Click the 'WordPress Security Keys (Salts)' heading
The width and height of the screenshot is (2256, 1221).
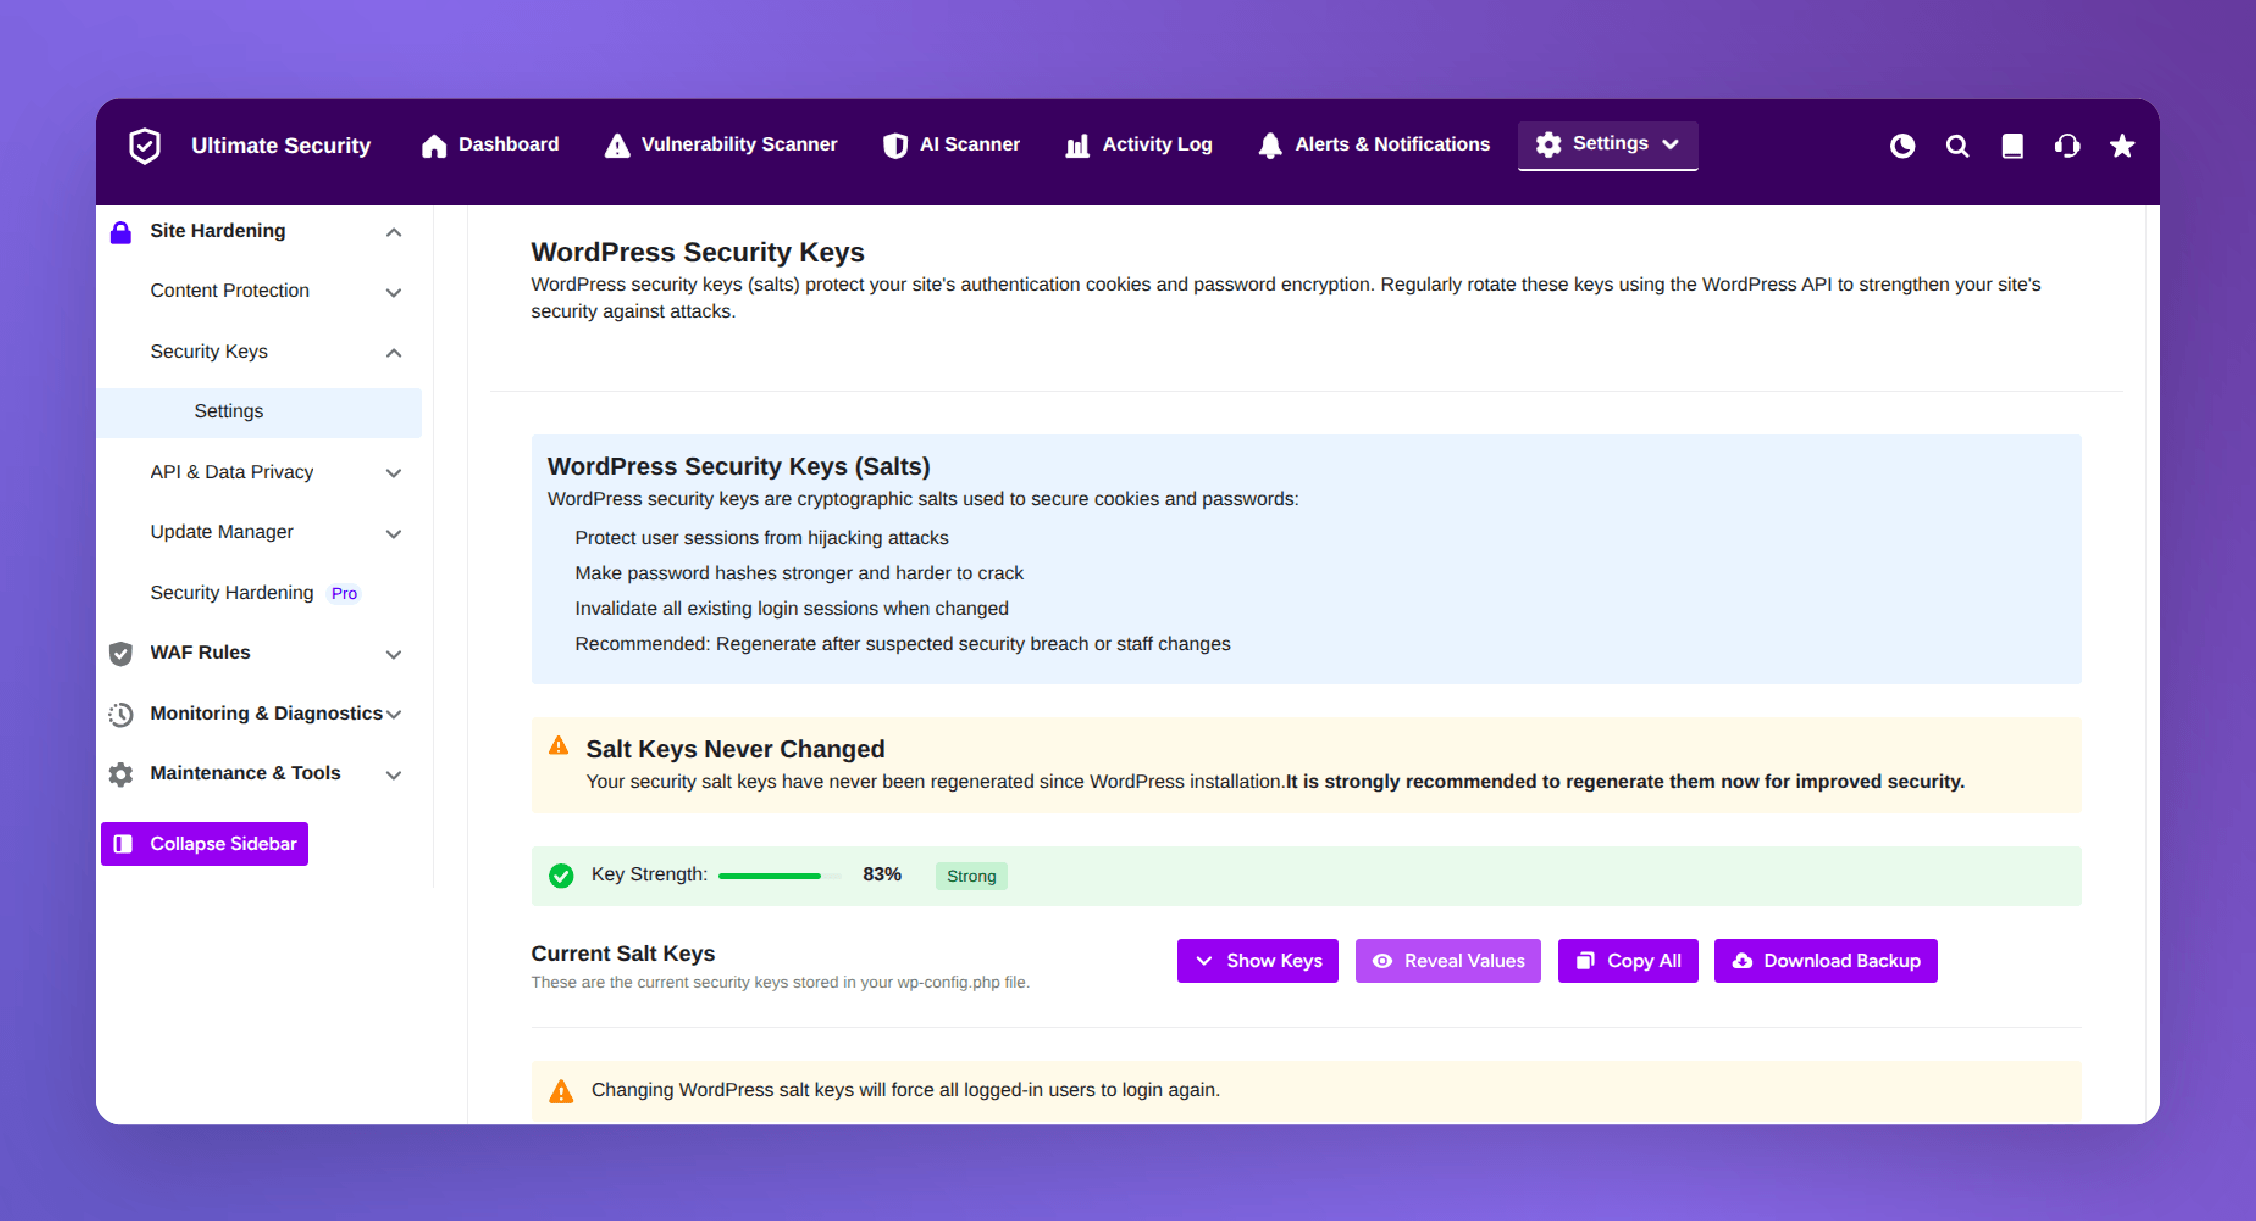(x=739, y=467)
